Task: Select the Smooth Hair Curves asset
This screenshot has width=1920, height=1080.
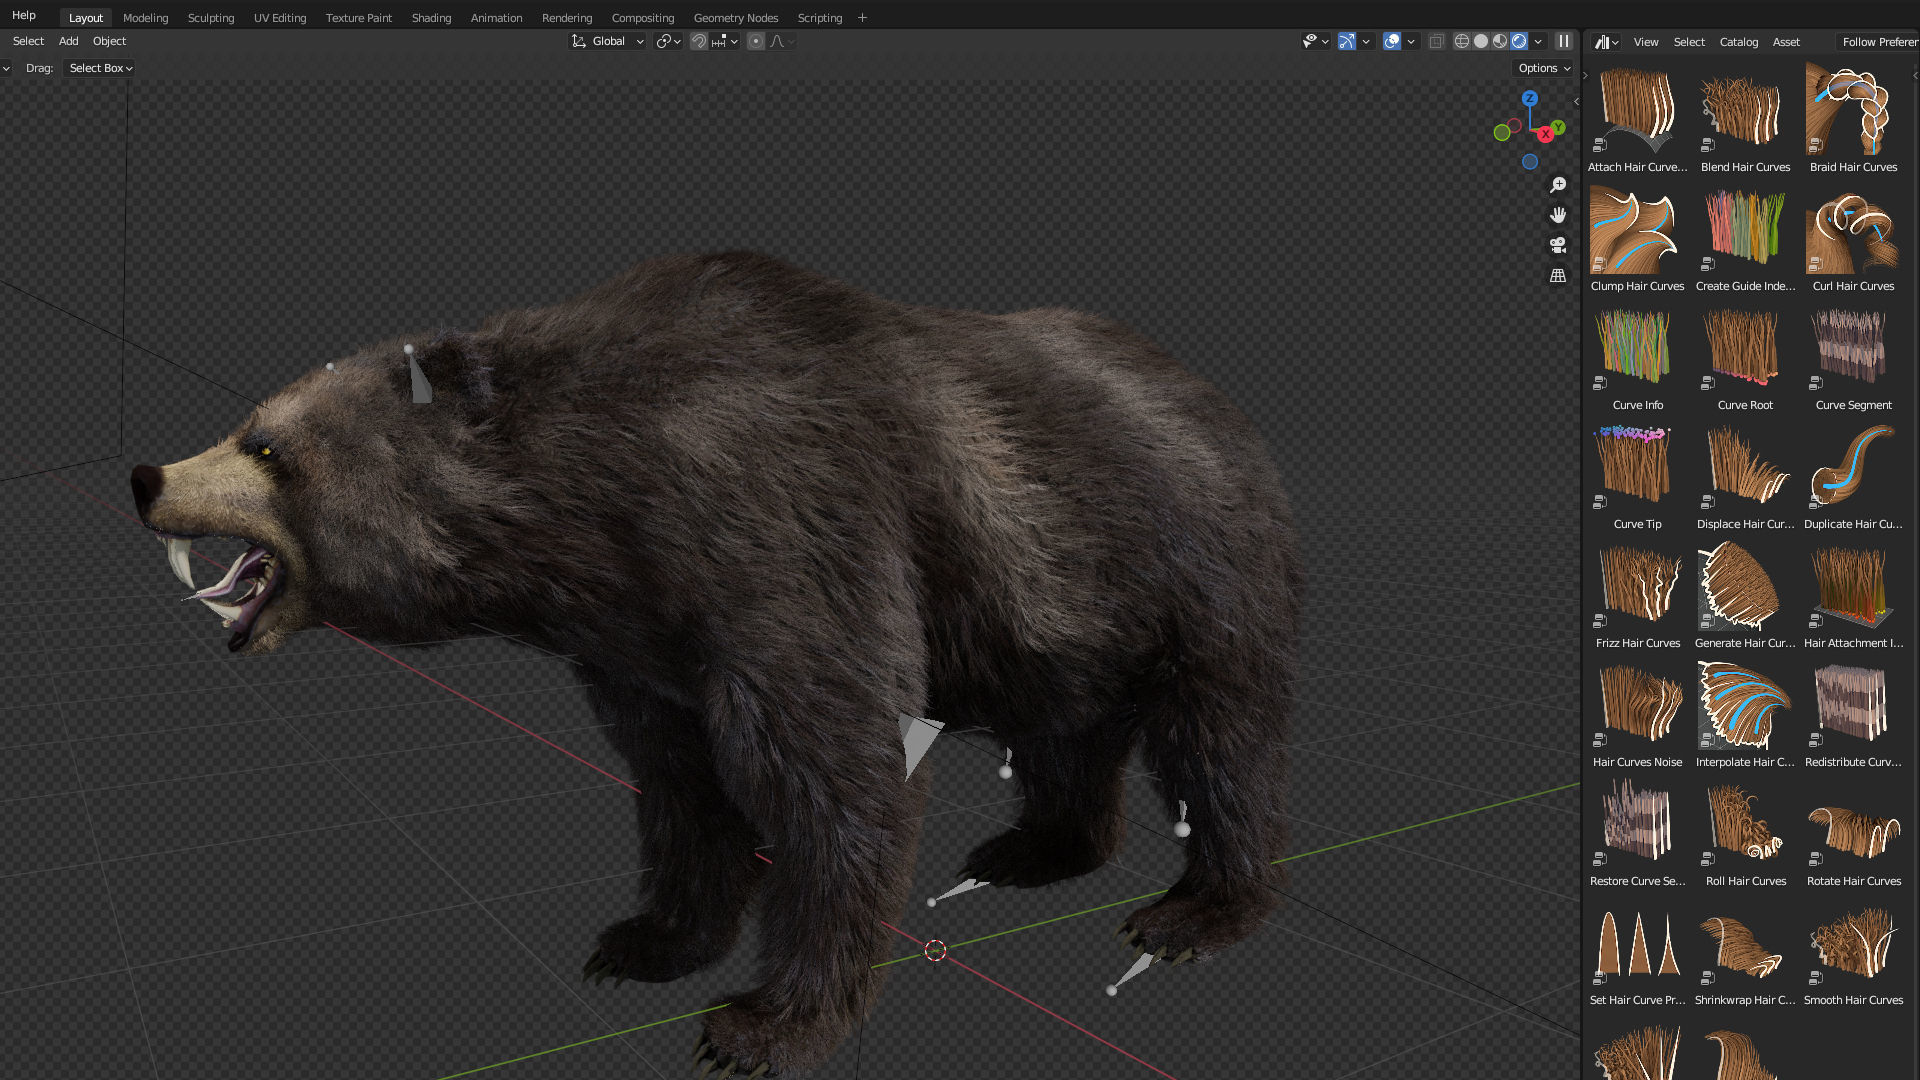Action: pyautogui.click(x=1854, y=951)
